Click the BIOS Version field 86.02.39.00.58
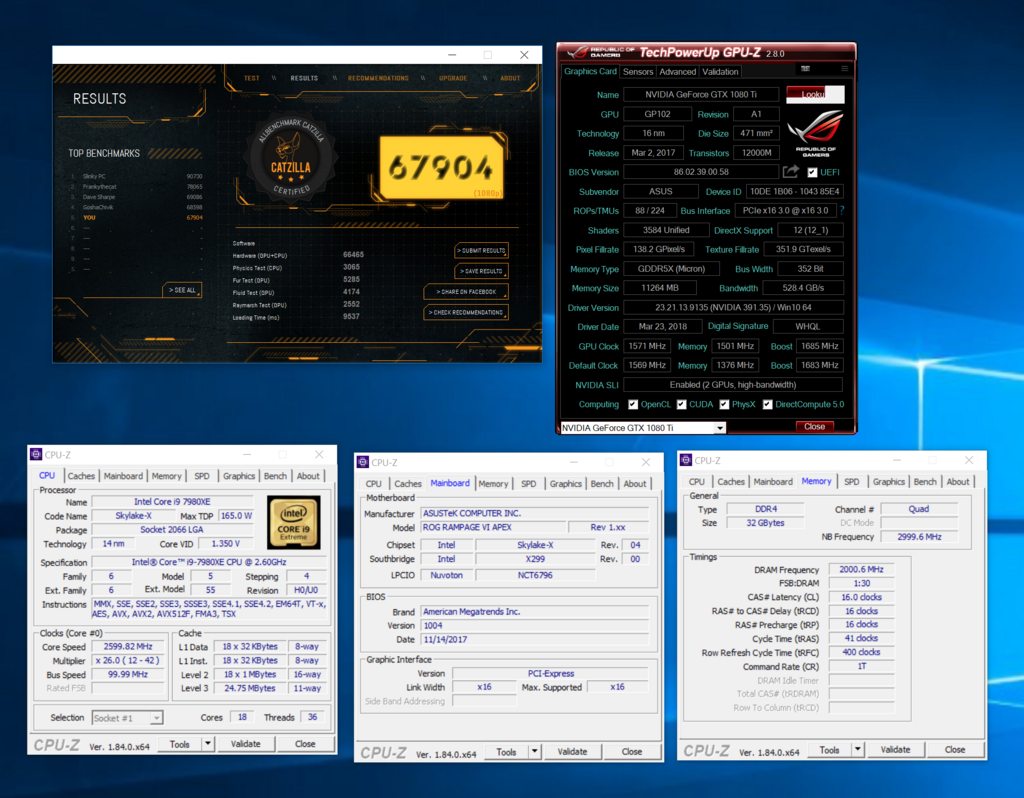1024x798 pixels. click(701, 172)
